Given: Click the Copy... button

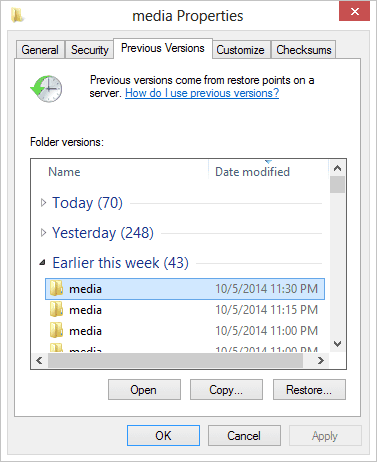Looking at the screenshot, I should (x=226, y=389).
